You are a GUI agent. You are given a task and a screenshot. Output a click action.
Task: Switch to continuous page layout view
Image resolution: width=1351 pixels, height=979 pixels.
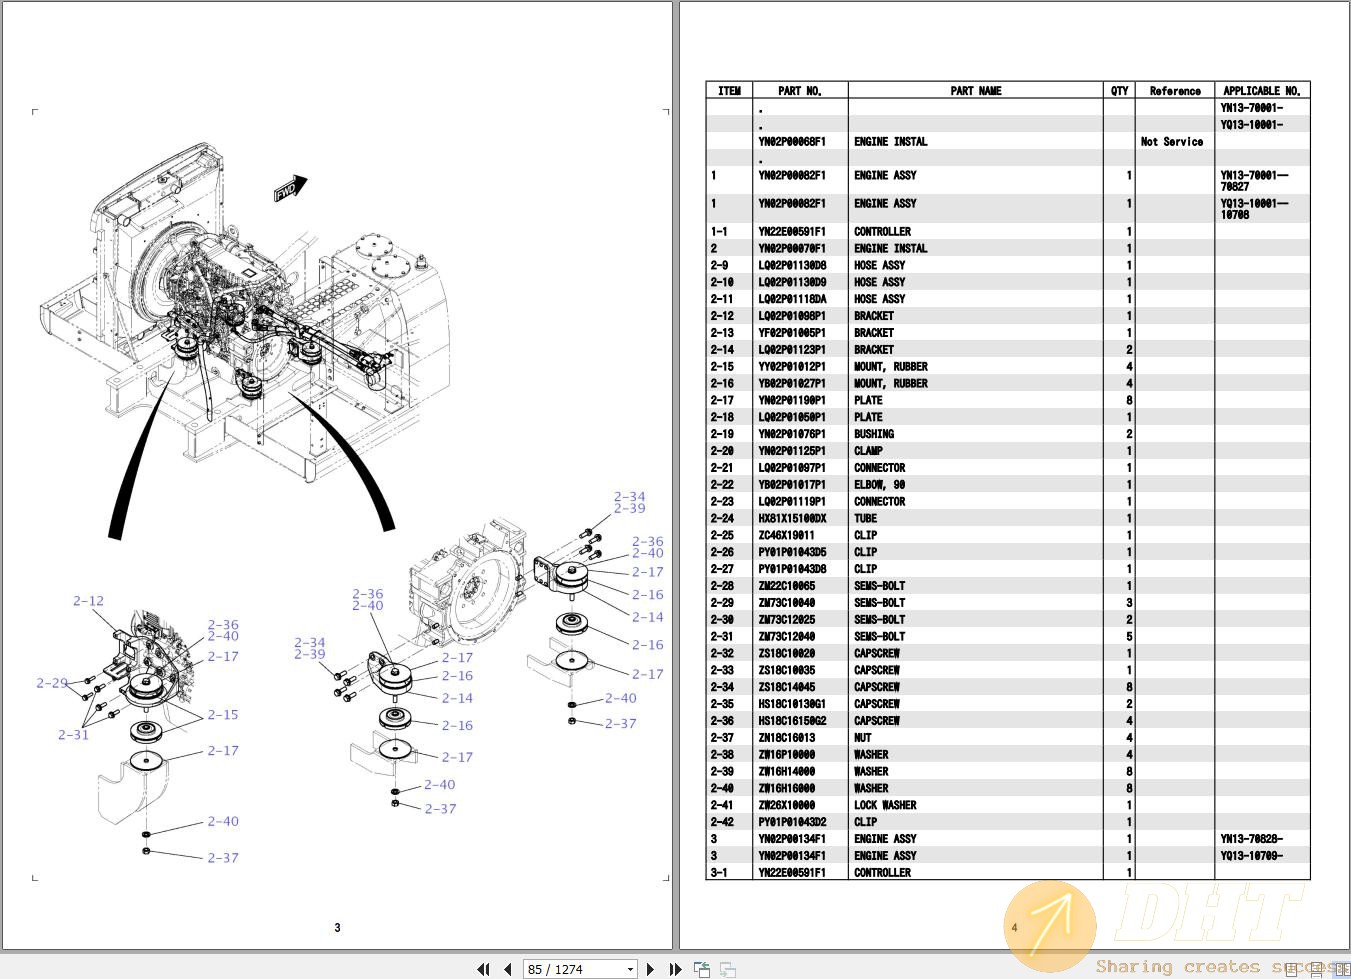pos(1318,968)
